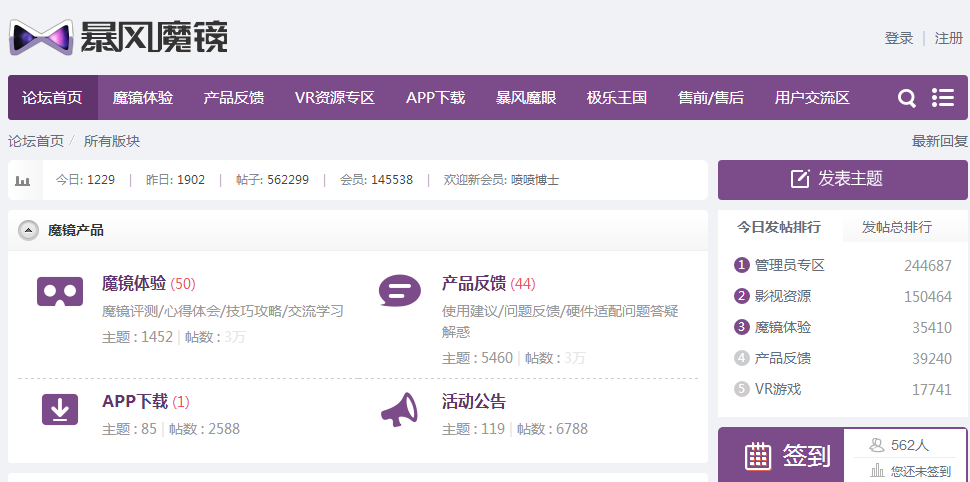The width and height of the screenshot is (970, 482).
Task: Go to VR资源专区 nav item
Action: [335, 98]
